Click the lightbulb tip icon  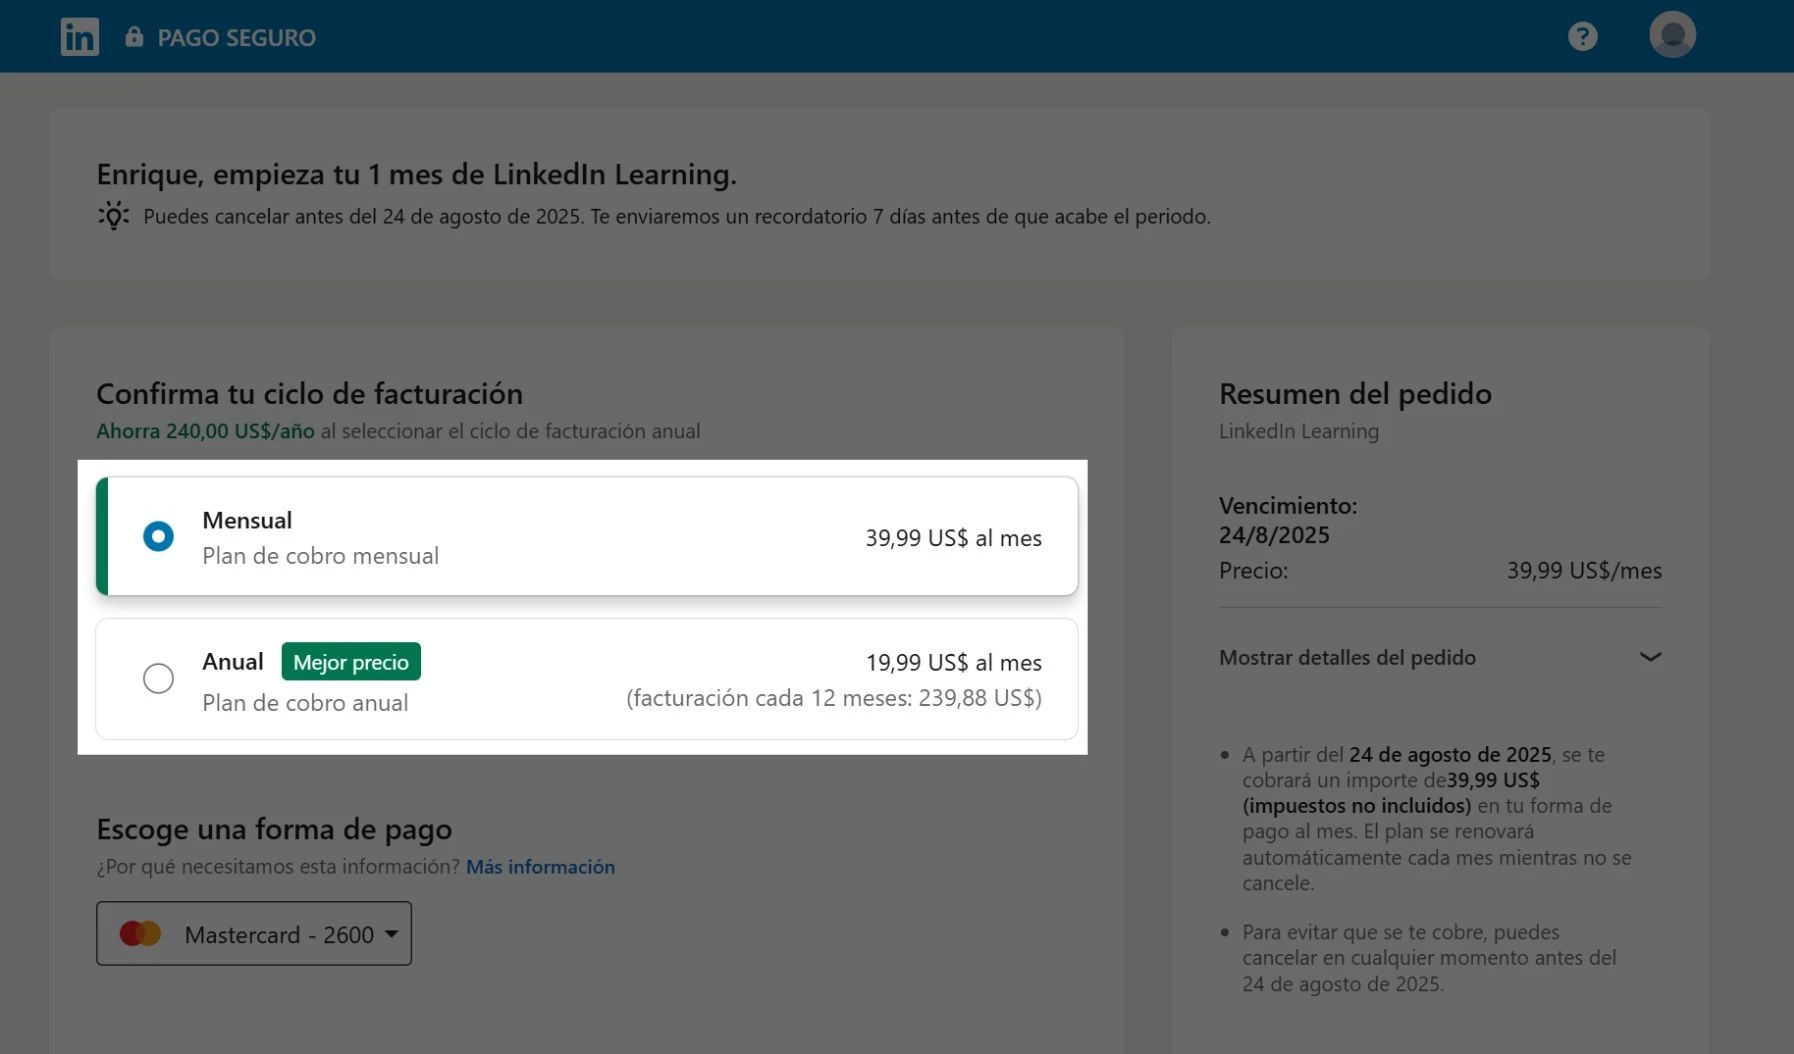coord(114,216)
